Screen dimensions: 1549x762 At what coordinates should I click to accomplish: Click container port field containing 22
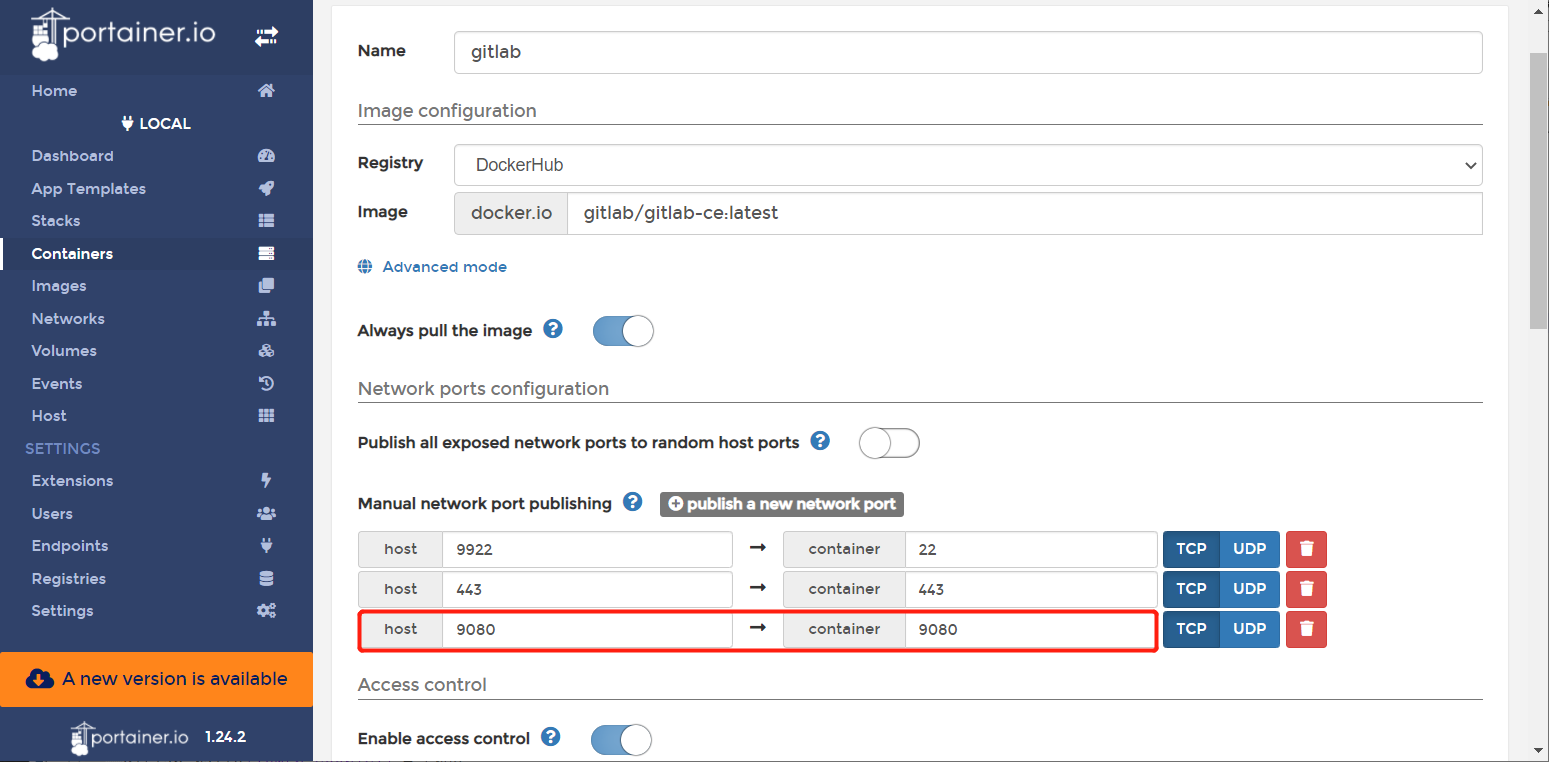pos(1032,549)
